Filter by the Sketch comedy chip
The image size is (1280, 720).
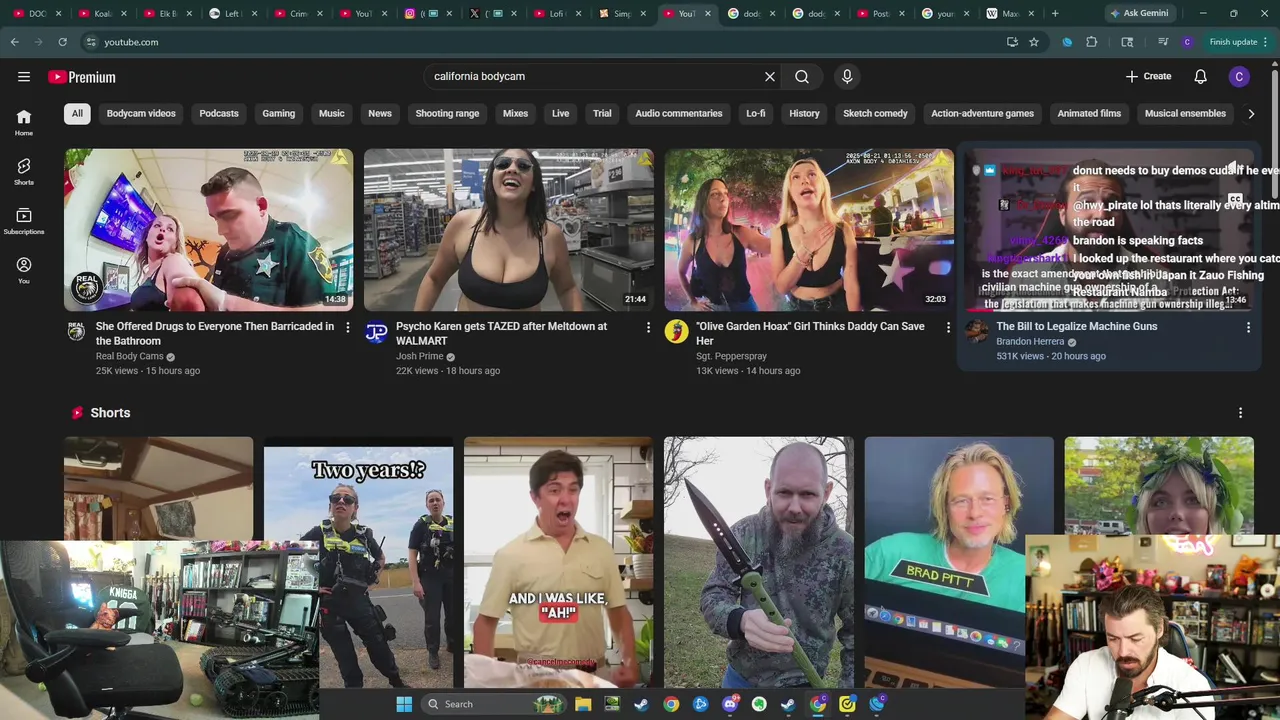click(x=875, y=113)
